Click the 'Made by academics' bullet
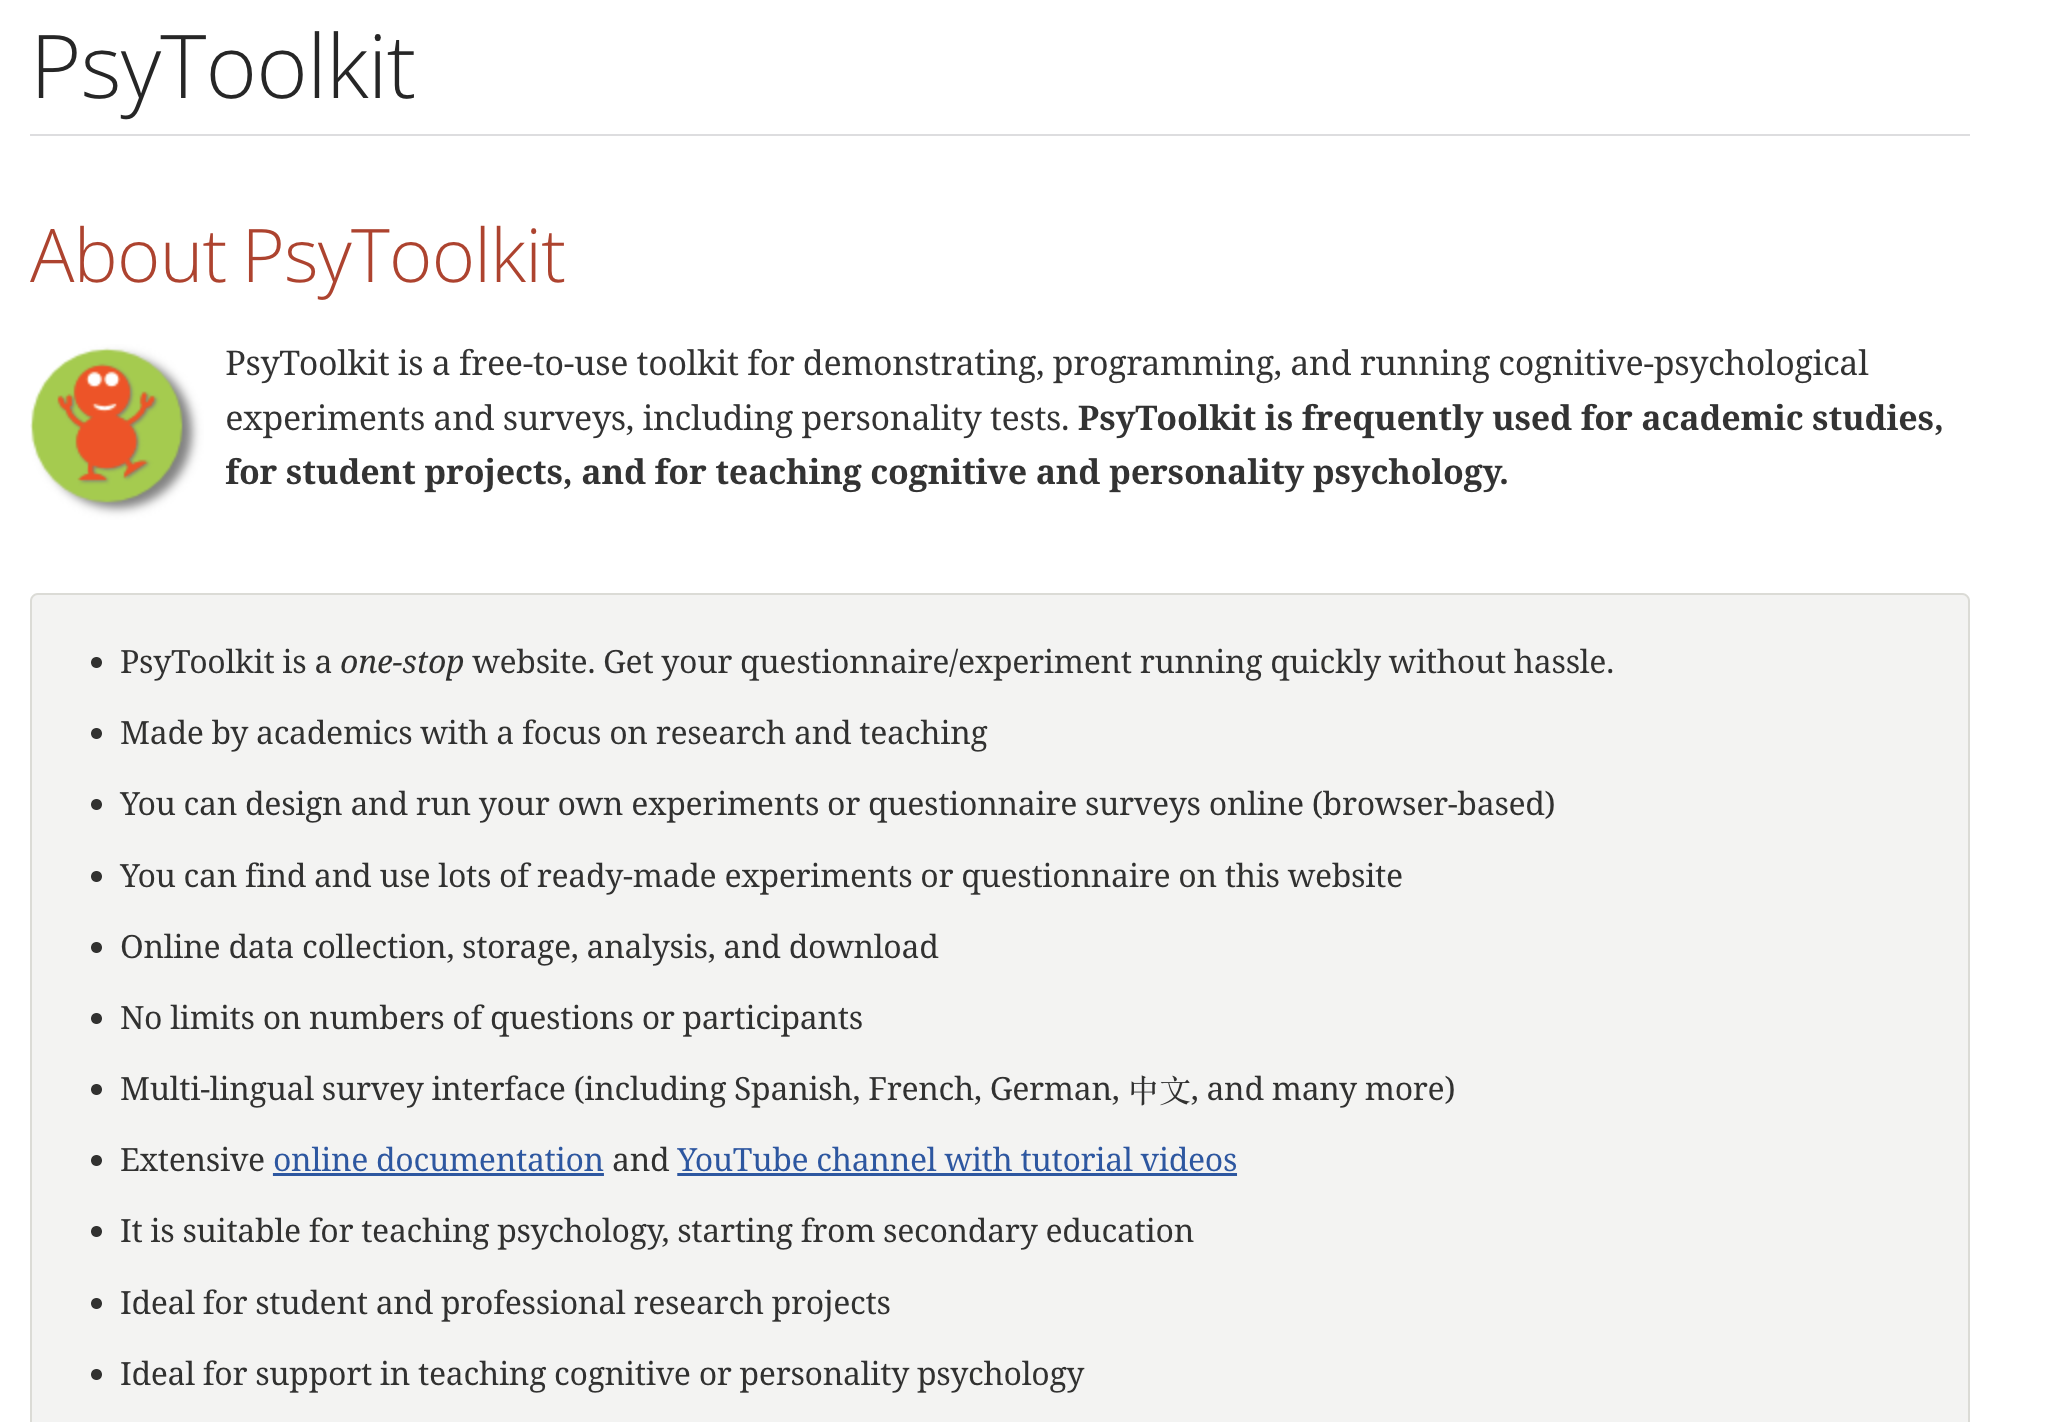This screenshot has height=1422, width=2048. [553, 733]
